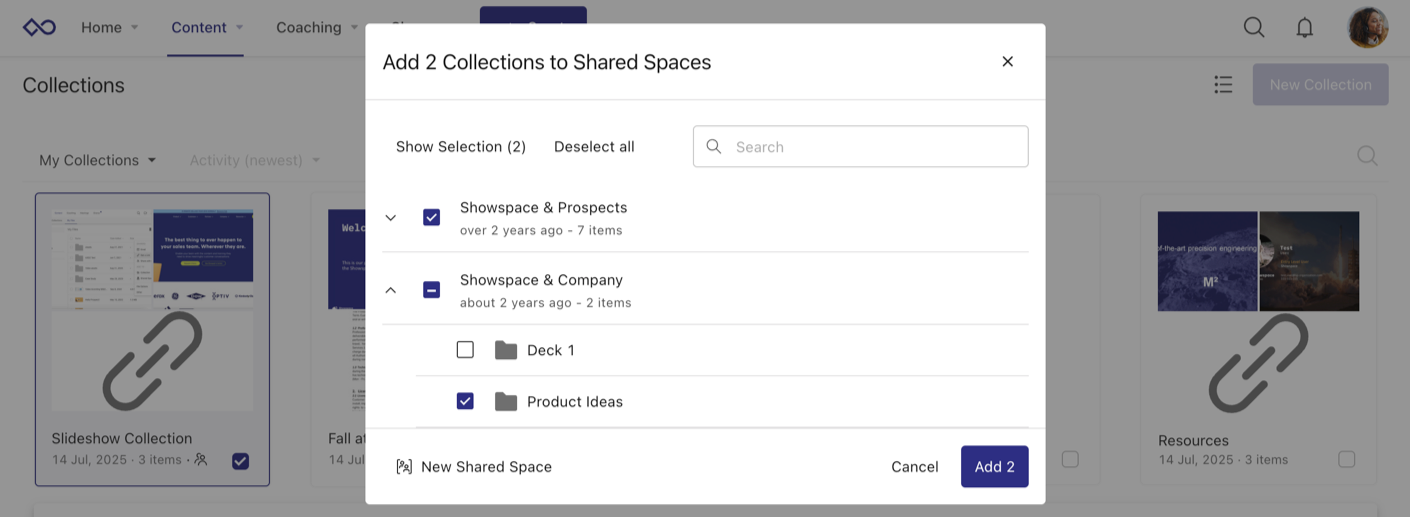
Task: Toggle Showspace & Company partial checkbox
Action: [x=432, y=290]
